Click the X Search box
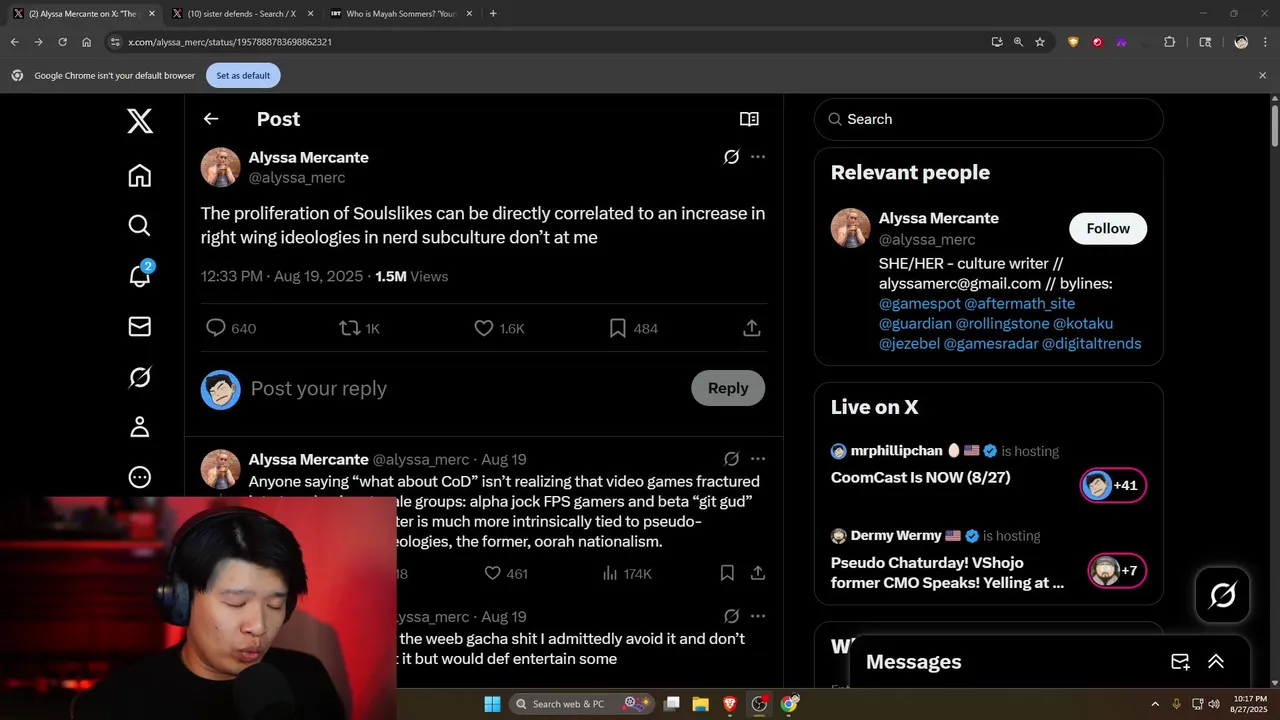The image size is (1280, 720). (989, 119)
